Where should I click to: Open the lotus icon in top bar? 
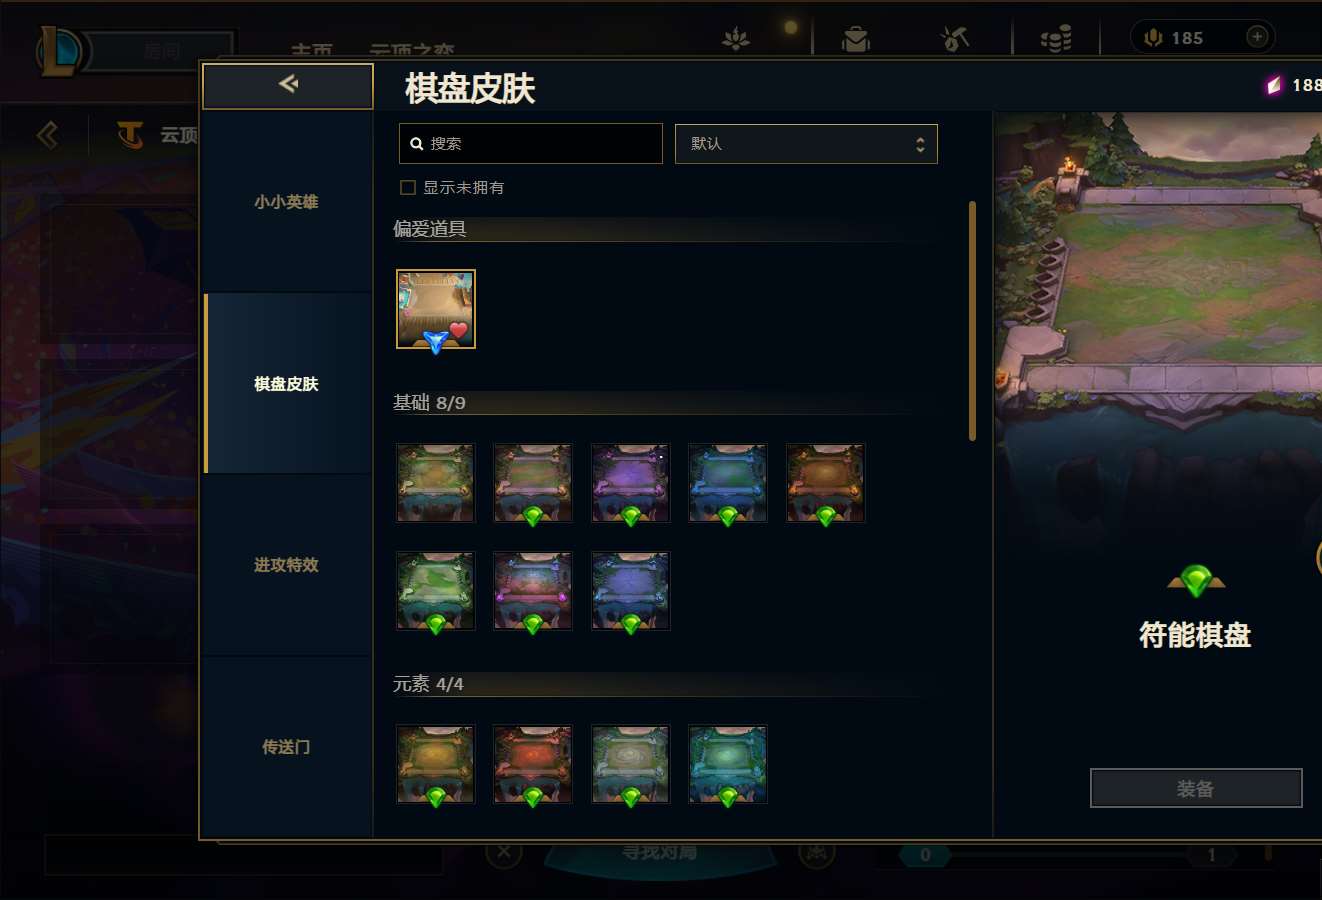[x=736, y=39]
